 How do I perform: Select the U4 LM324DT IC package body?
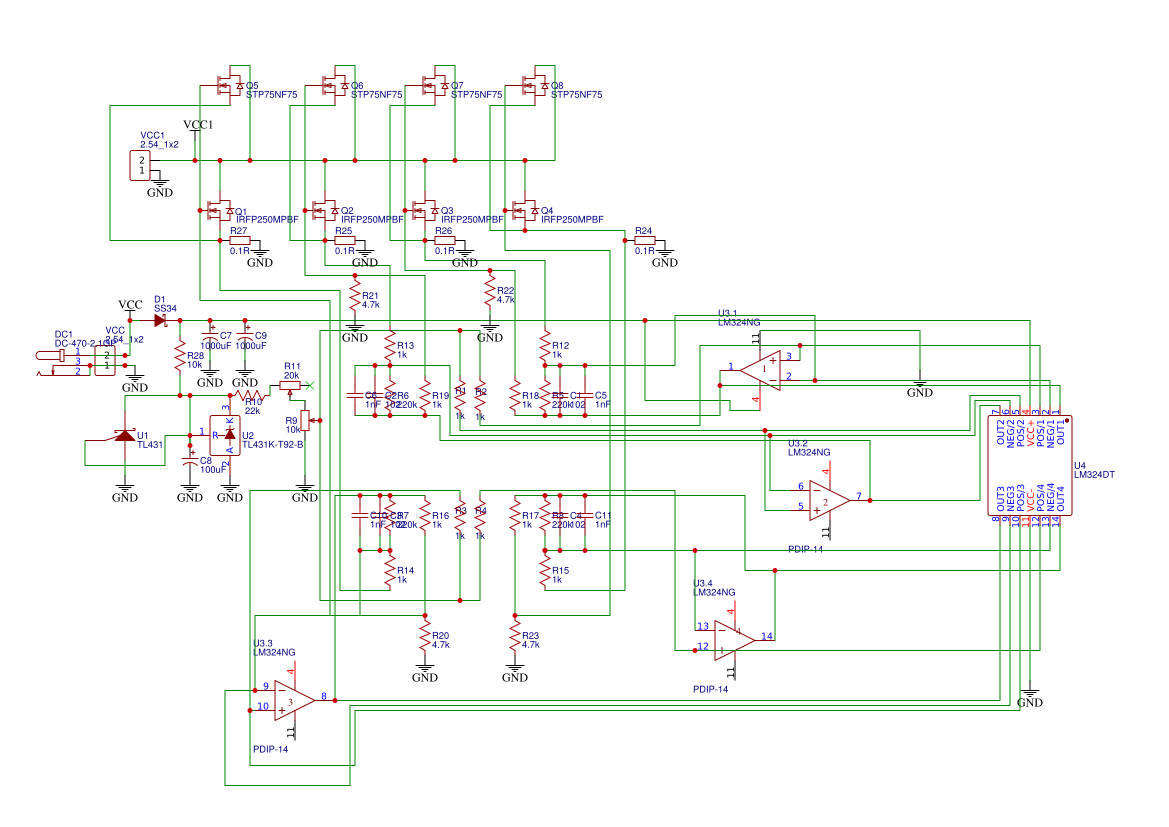(1030, 465)
